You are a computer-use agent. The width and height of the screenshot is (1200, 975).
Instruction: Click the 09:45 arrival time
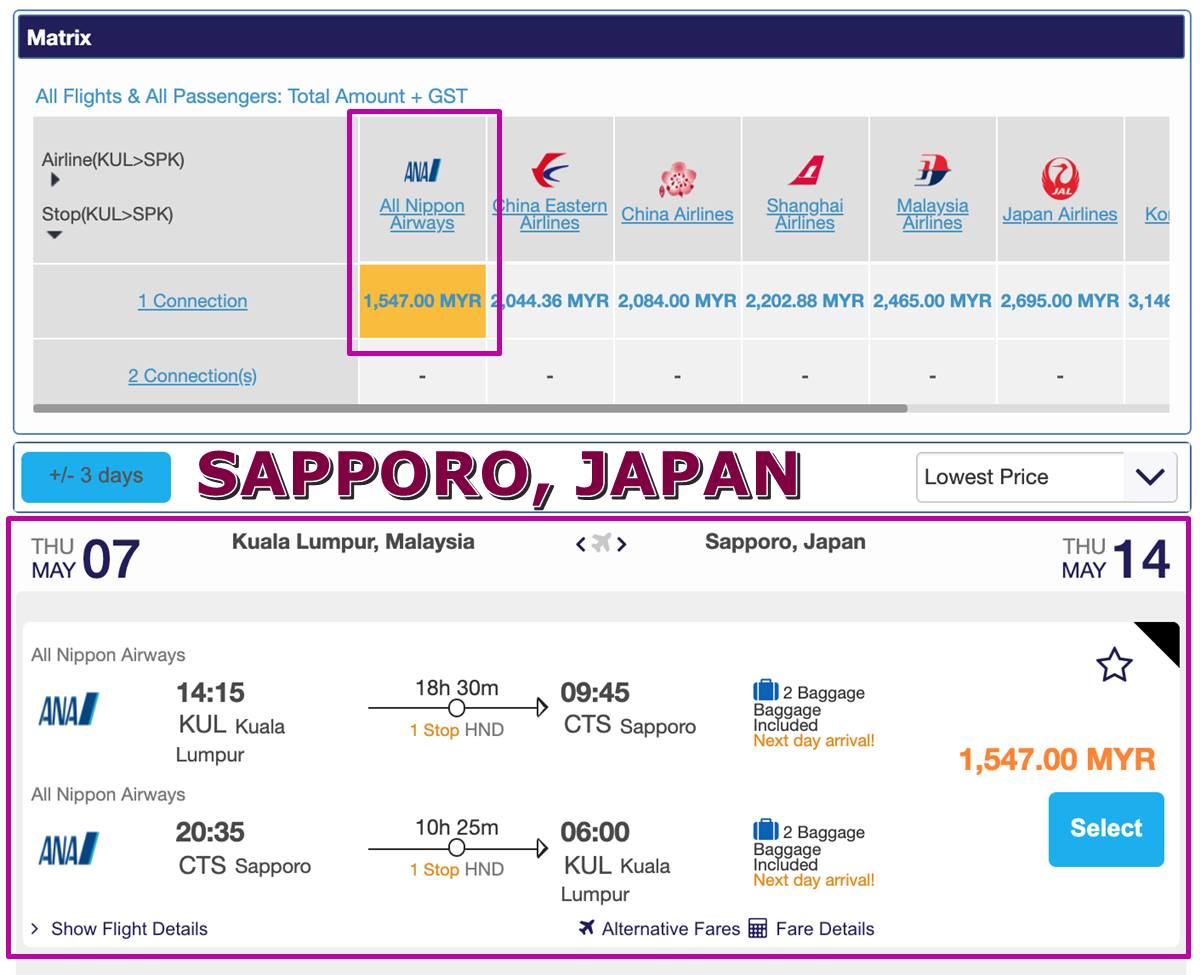(x=596, y=692)
